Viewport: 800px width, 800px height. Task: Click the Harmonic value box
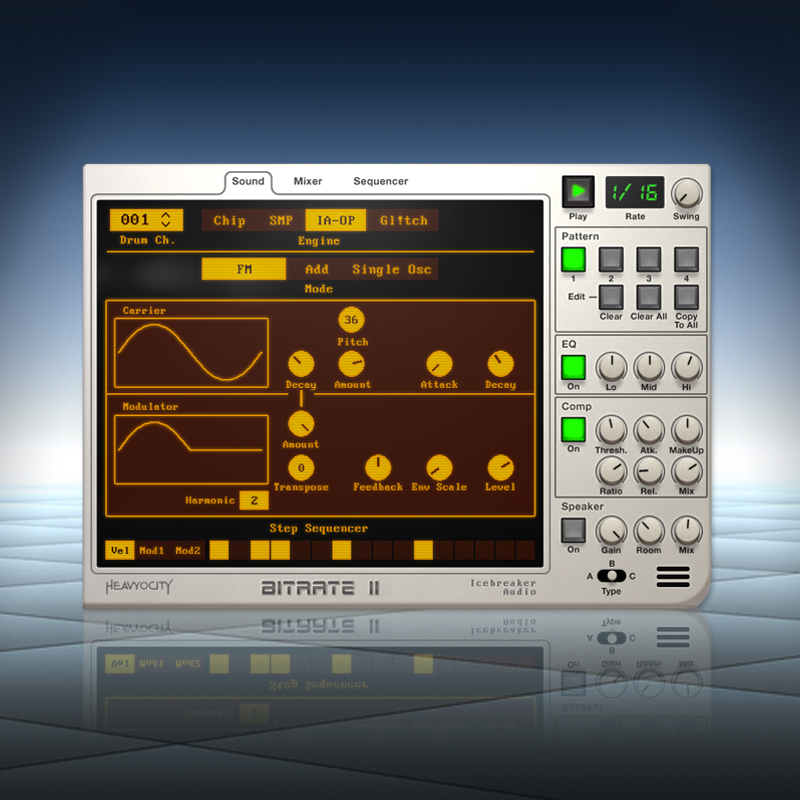(254, 500)
